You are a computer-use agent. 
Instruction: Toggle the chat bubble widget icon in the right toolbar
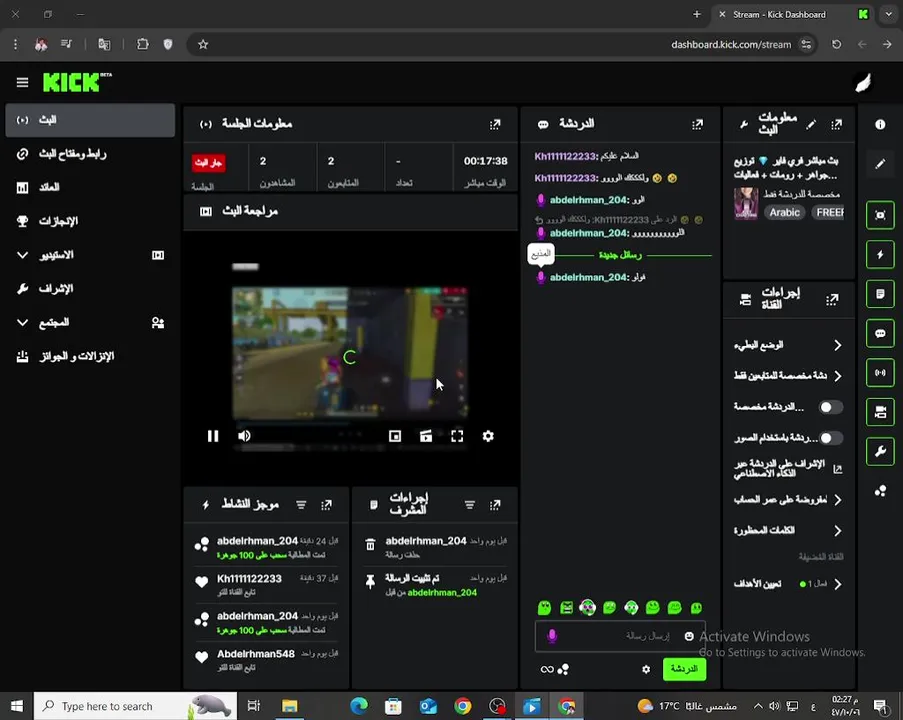[880, 334]
